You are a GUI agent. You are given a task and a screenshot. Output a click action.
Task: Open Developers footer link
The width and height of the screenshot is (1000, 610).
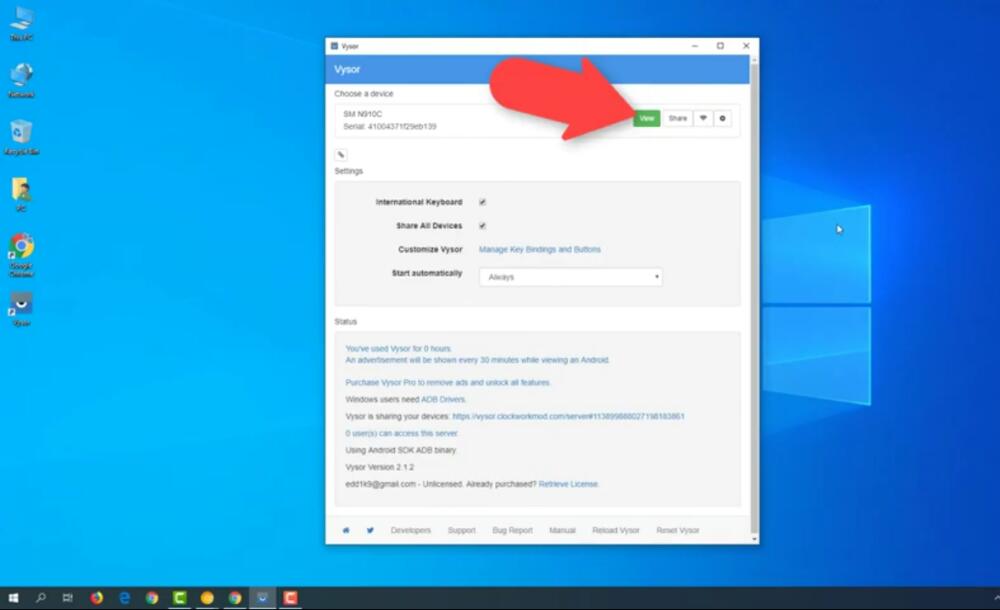pyautogui.click(x=411, y=530)
